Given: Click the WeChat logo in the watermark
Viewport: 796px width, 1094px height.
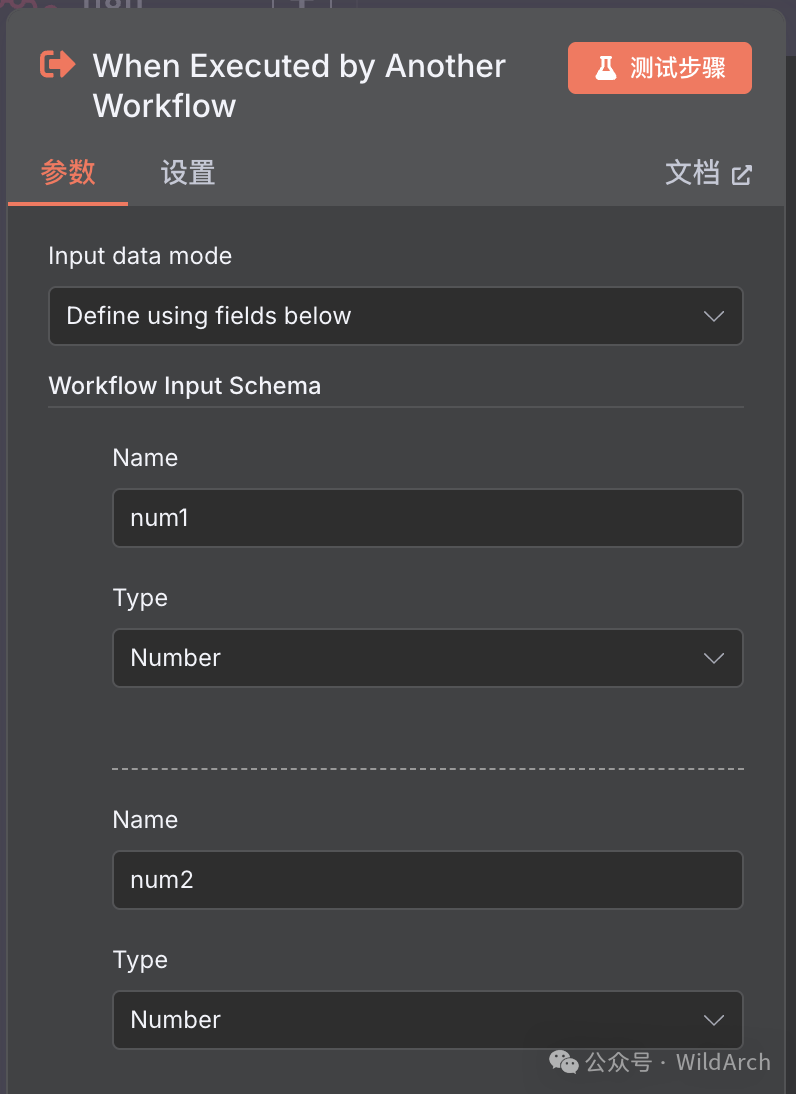Looking at the screenshot, I should click(564, 1062).
